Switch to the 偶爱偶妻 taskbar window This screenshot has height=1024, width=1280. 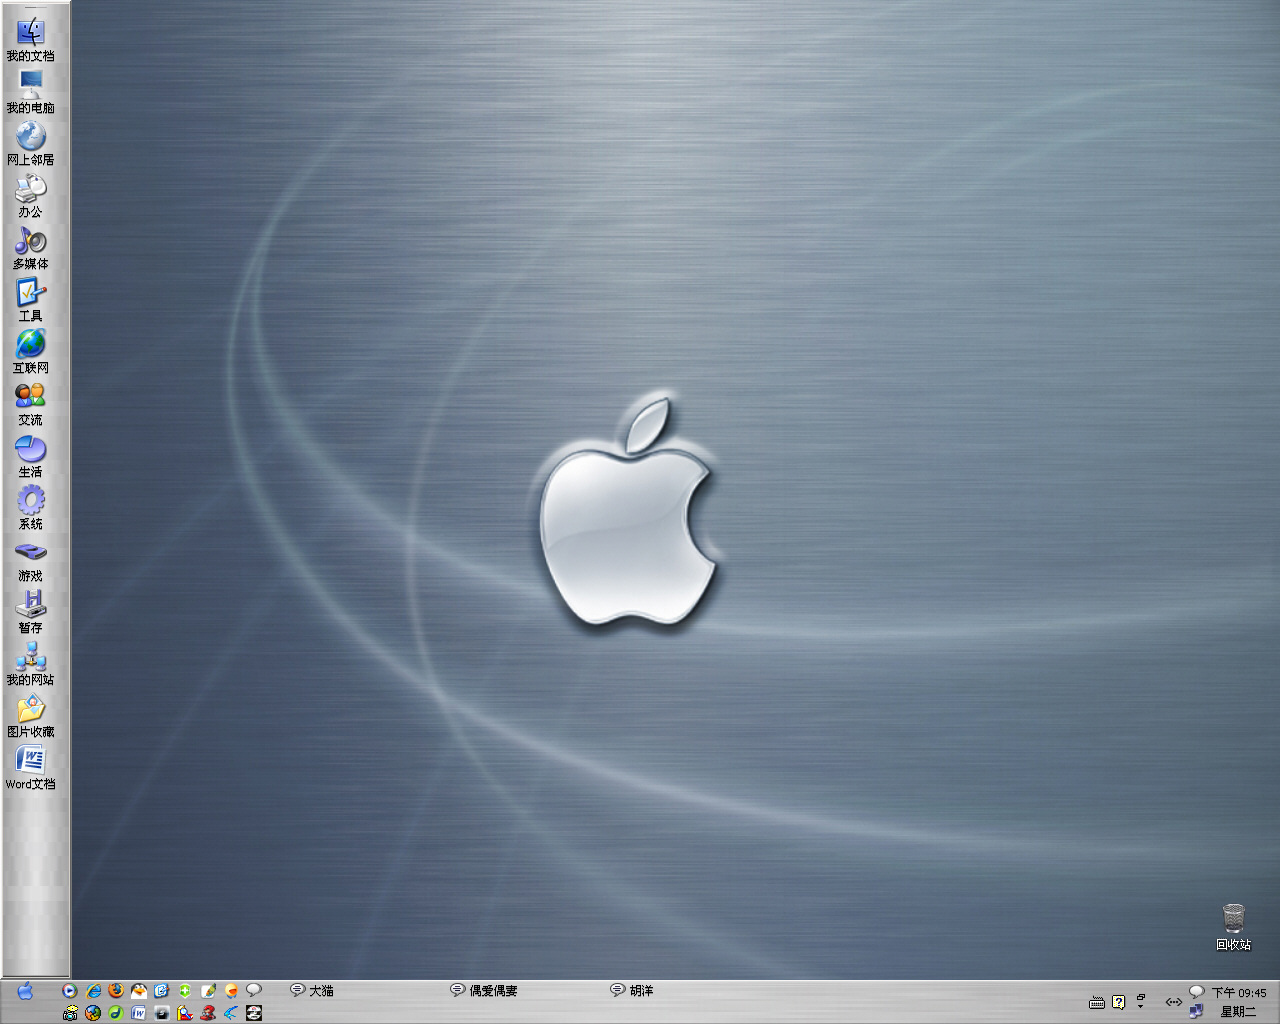click(x=484, y=990)
